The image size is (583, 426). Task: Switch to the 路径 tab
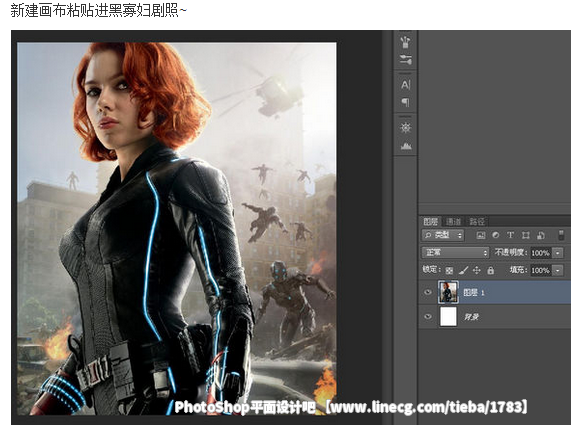click(x=477, y=222)
